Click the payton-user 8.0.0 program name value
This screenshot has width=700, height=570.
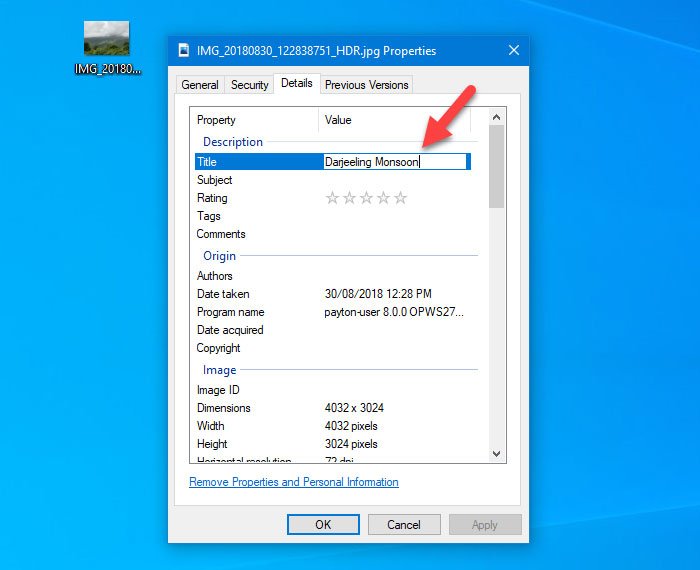pos(394,312)
